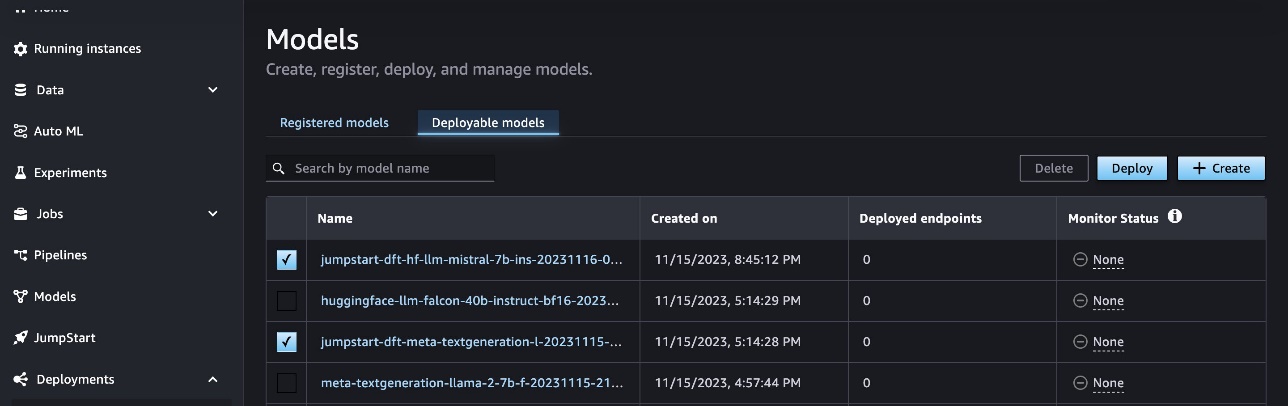Go to Experiments in sidebar
Image resolution: width=1288 pixels, height=406 pixels.
pyautogui.click(x=70, y=172)
